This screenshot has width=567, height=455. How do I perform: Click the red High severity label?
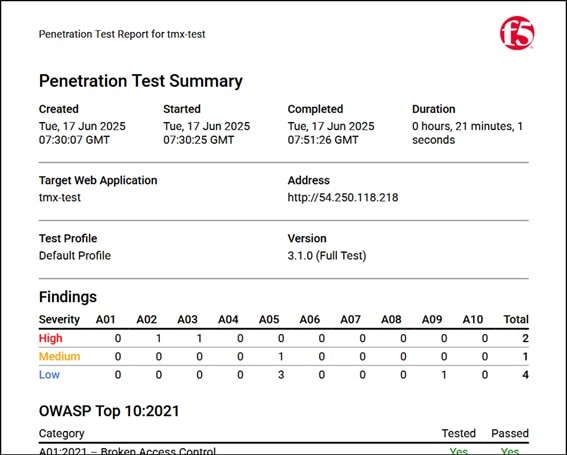51,338
